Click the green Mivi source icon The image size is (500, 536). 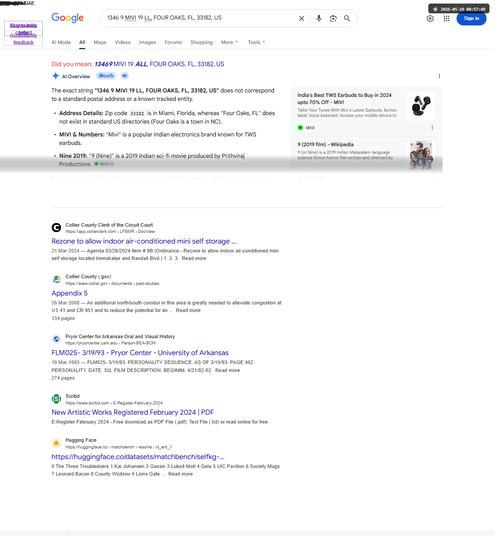[300, 128]
